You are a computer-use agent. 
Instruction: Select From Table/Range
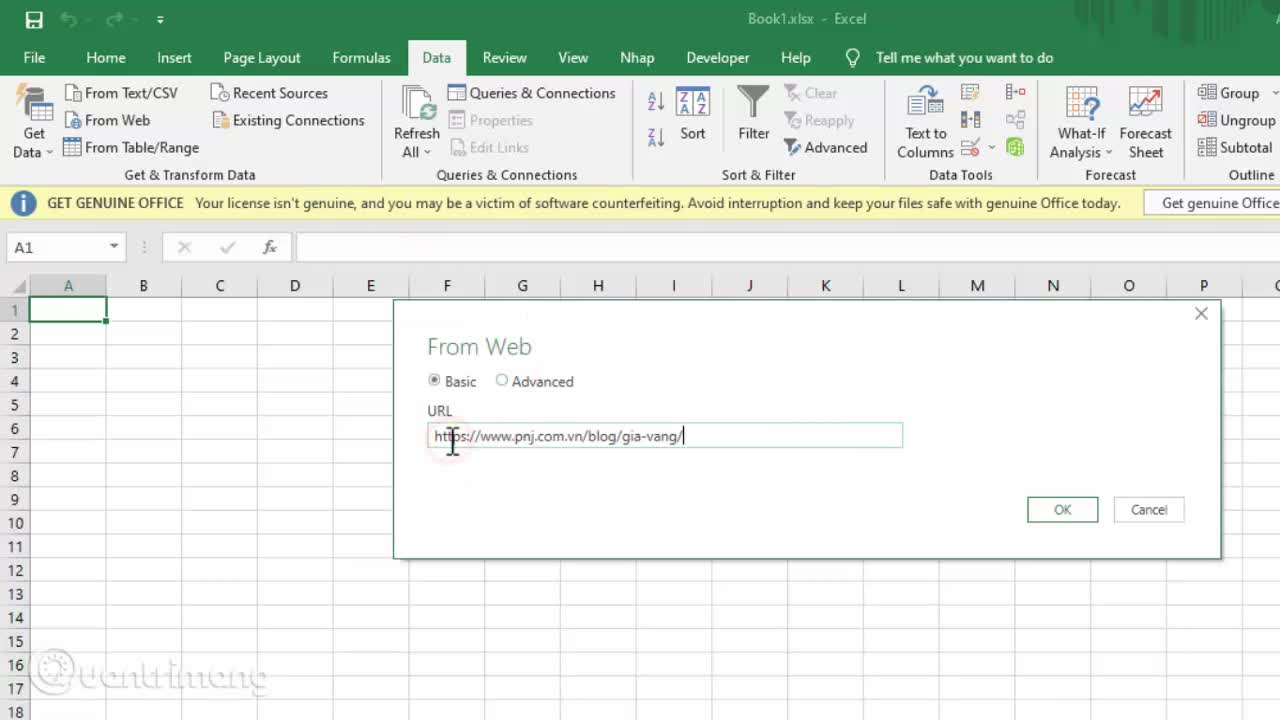click(131, 147)
